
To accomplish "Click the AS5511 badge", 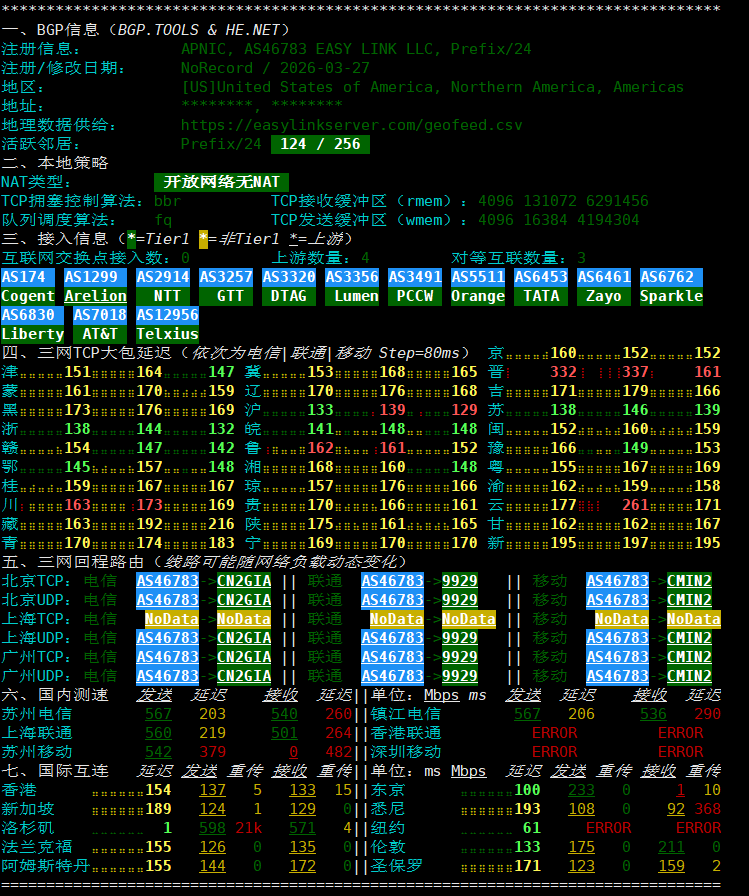I will pyautogui.click(x=478, y=277).
